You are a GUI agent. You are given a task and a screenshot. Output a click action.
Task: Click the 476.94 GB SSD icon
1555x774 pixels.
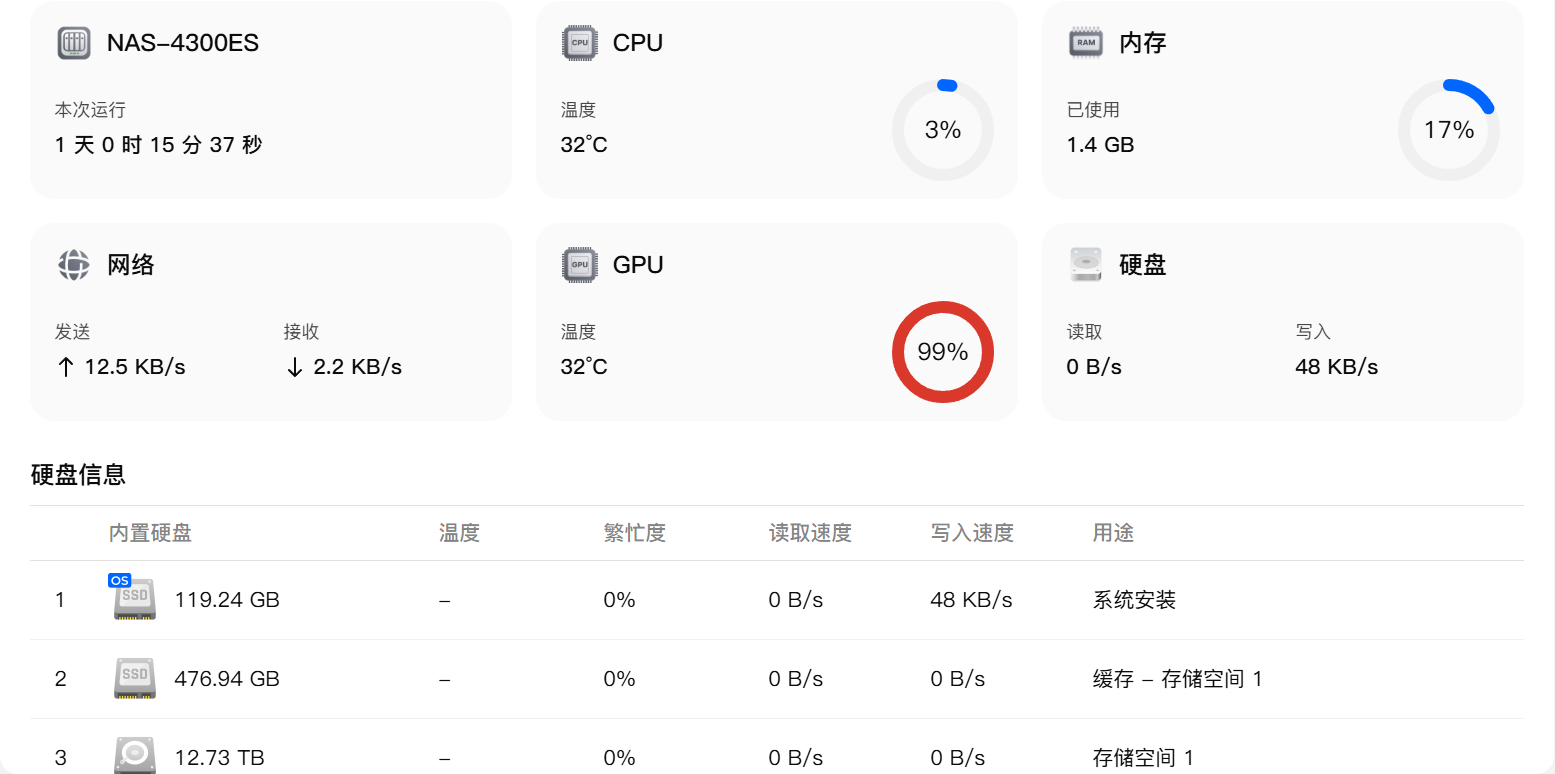[x=134, y=678]
